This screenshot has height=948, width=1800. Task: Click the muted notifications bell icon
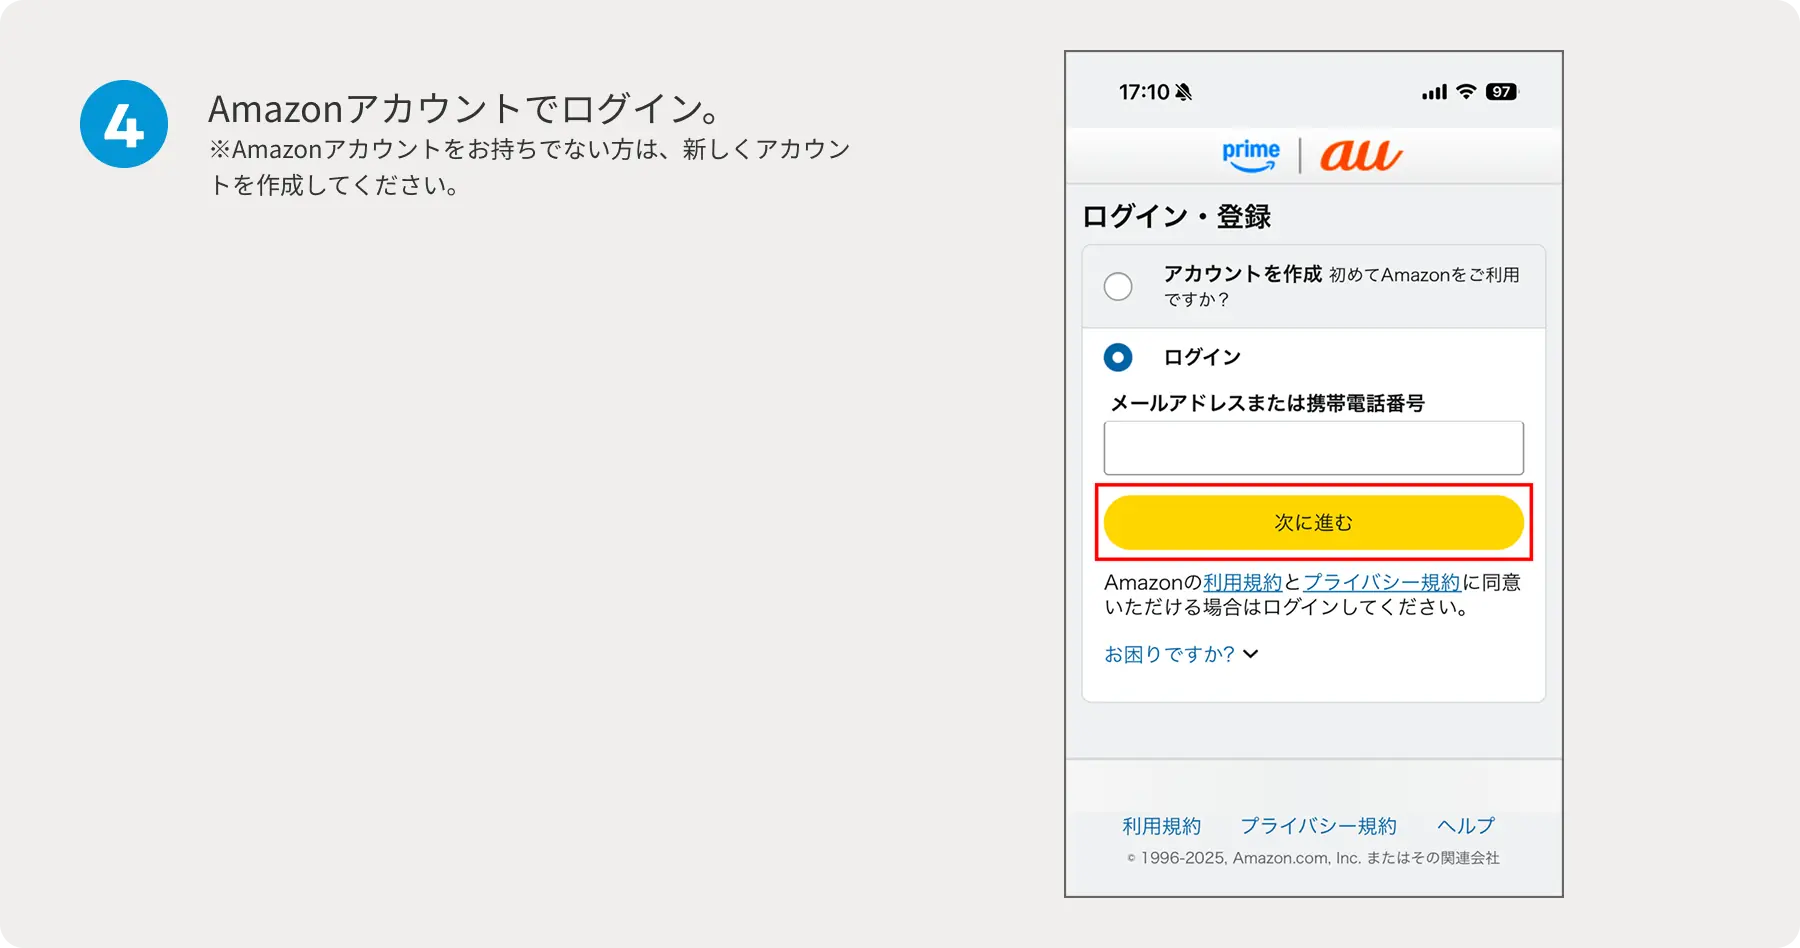click(x=1184, y=91)
